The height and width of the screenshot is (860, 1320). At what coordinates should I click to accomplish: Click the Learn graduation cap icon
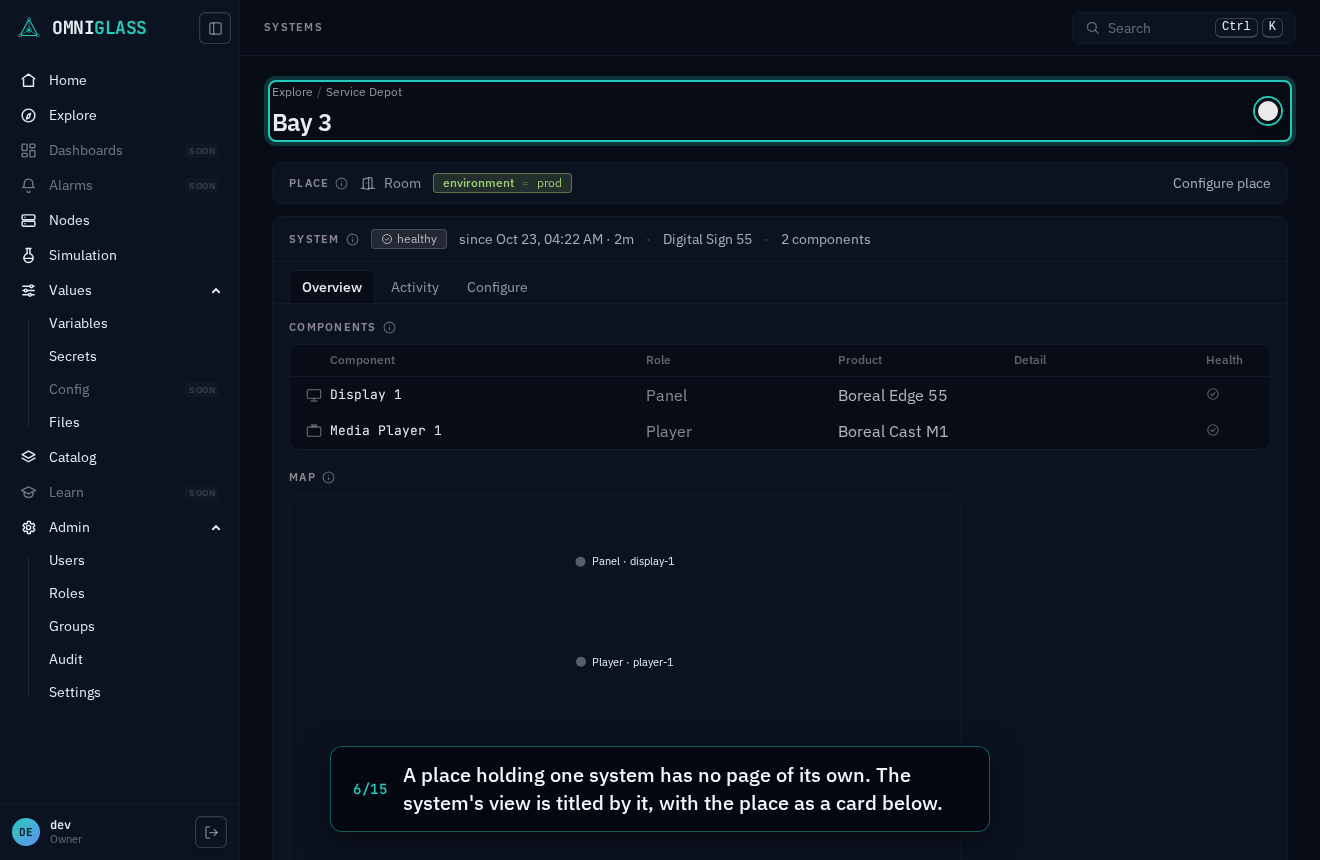29,492
